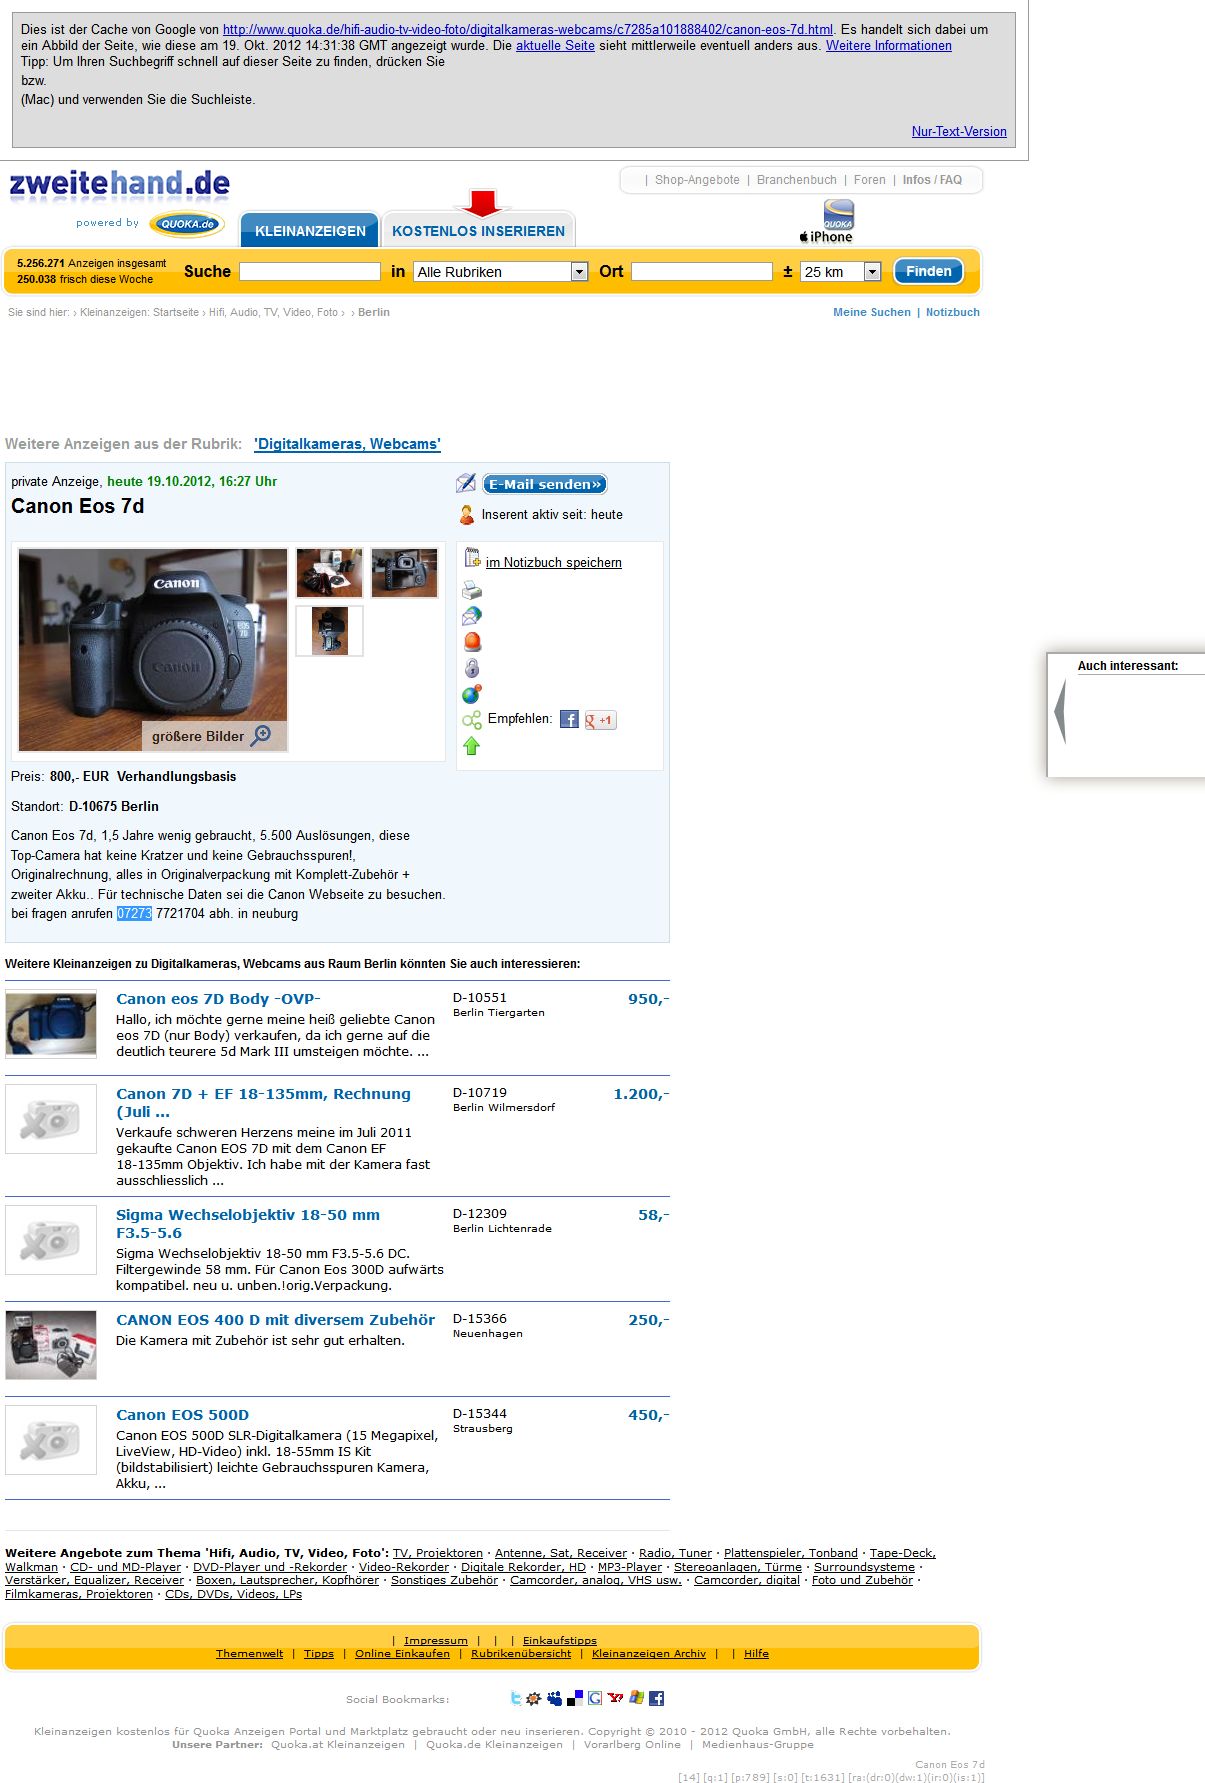This screenshot has width=1205, height=1783.
Task: Open the Notizbuch link in breadcrumb bar
Action: tap(953, 312)
